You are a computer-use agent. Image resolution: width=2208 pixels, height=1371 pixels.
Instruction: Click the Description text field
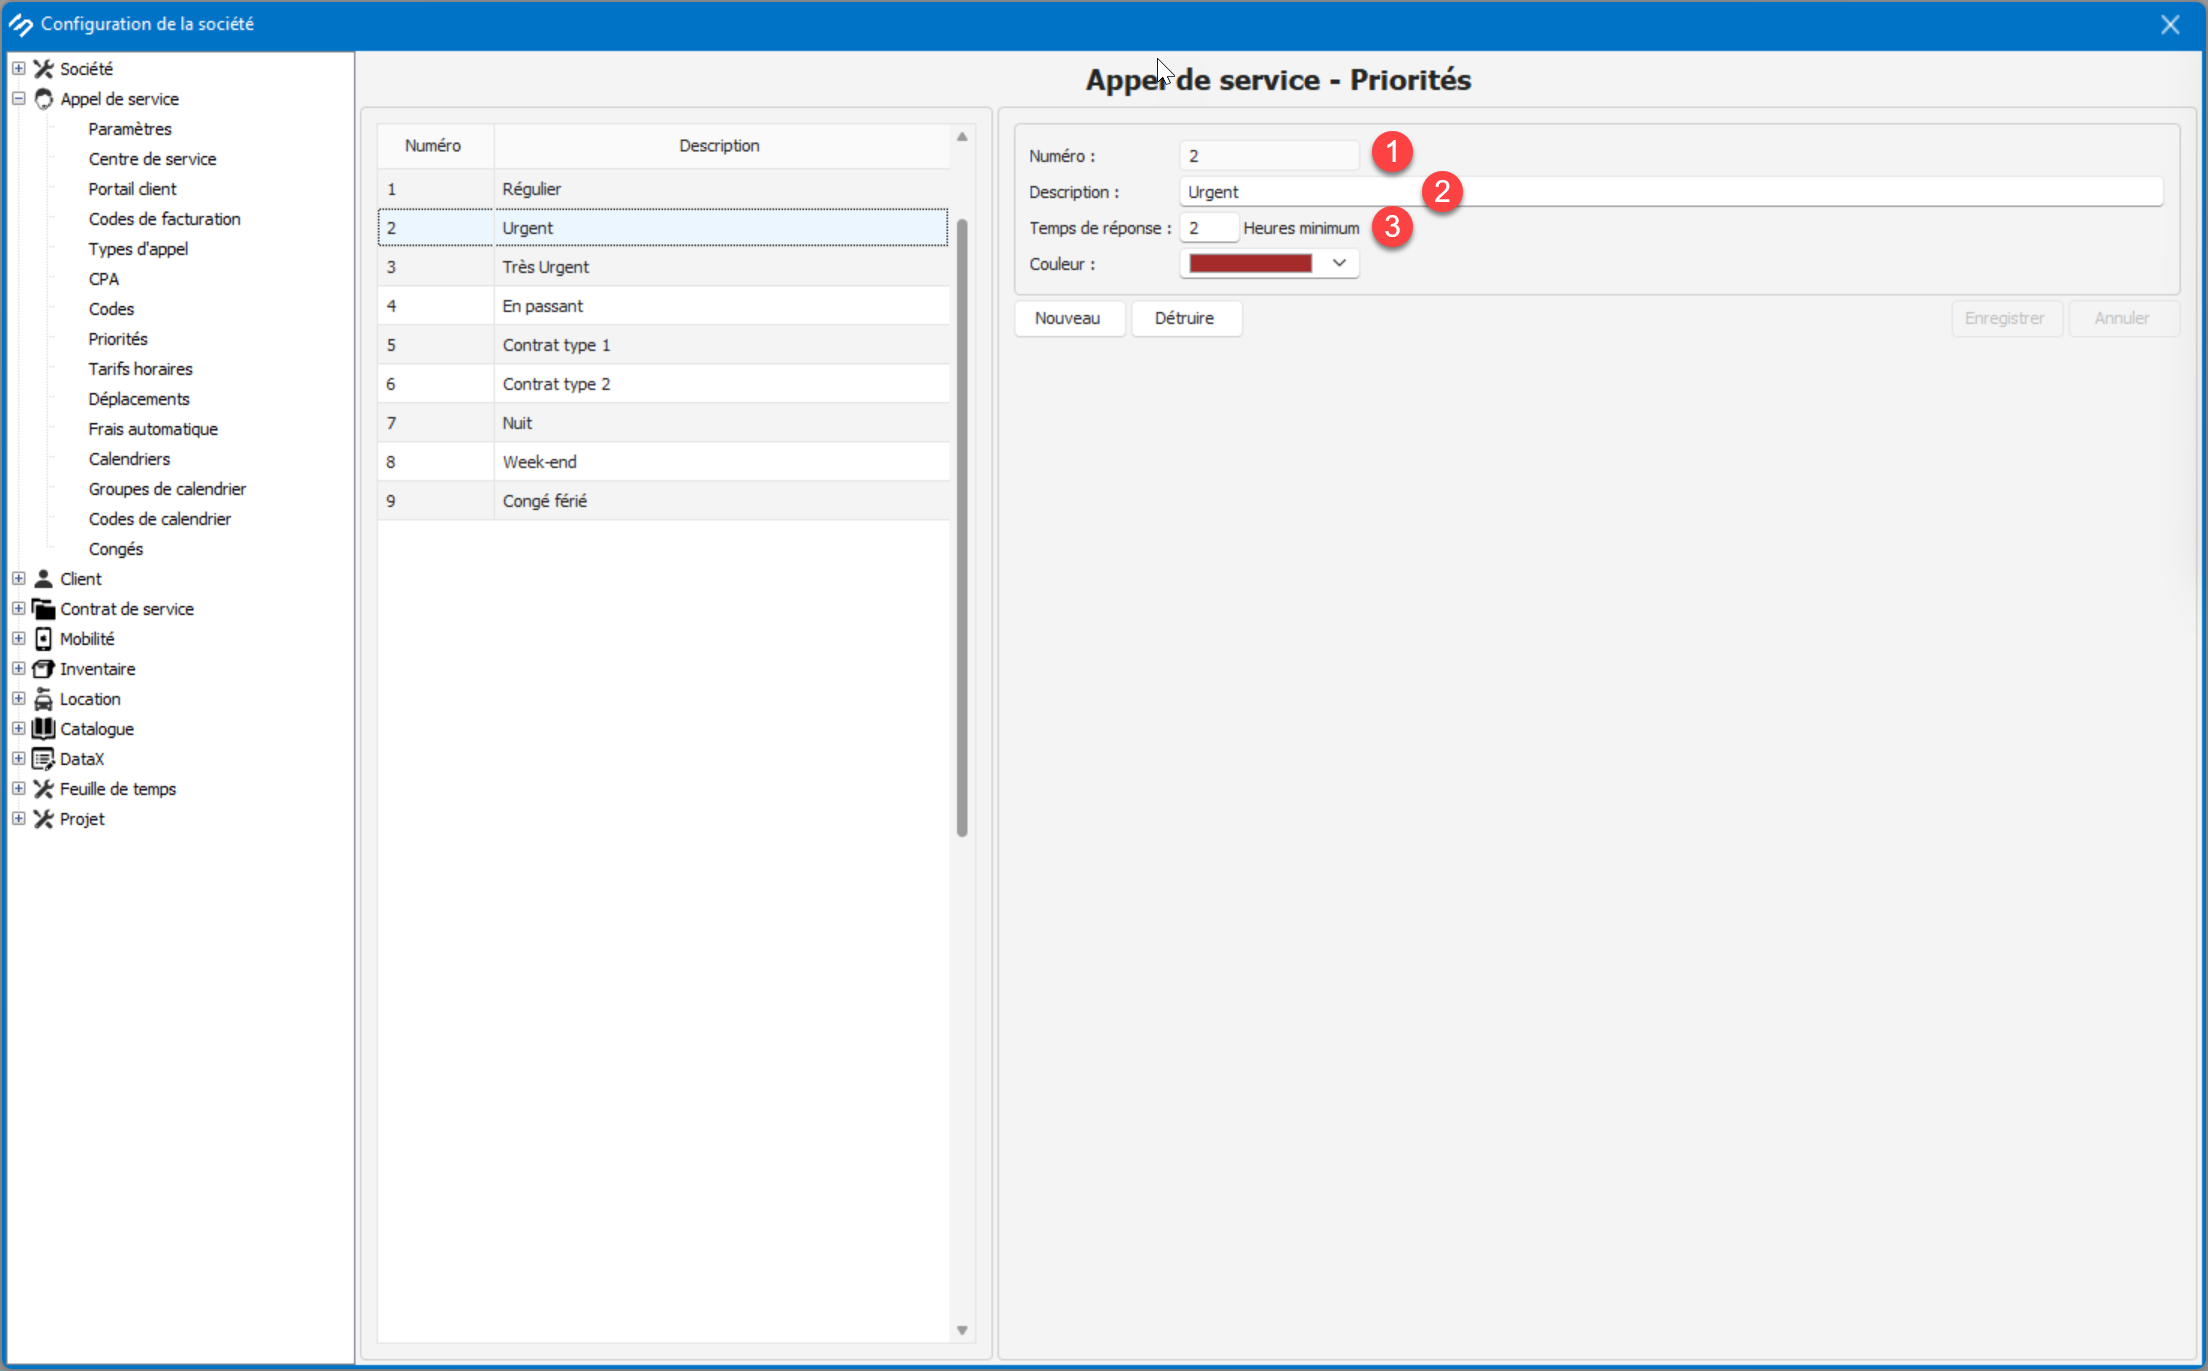point(1670,192)
